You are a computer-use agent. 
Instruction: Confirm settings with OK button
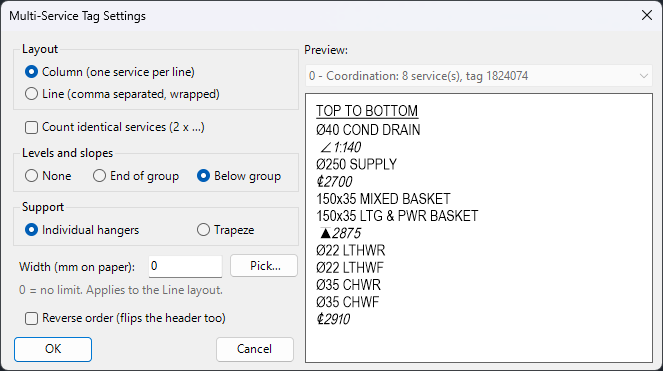coord(53,349)
